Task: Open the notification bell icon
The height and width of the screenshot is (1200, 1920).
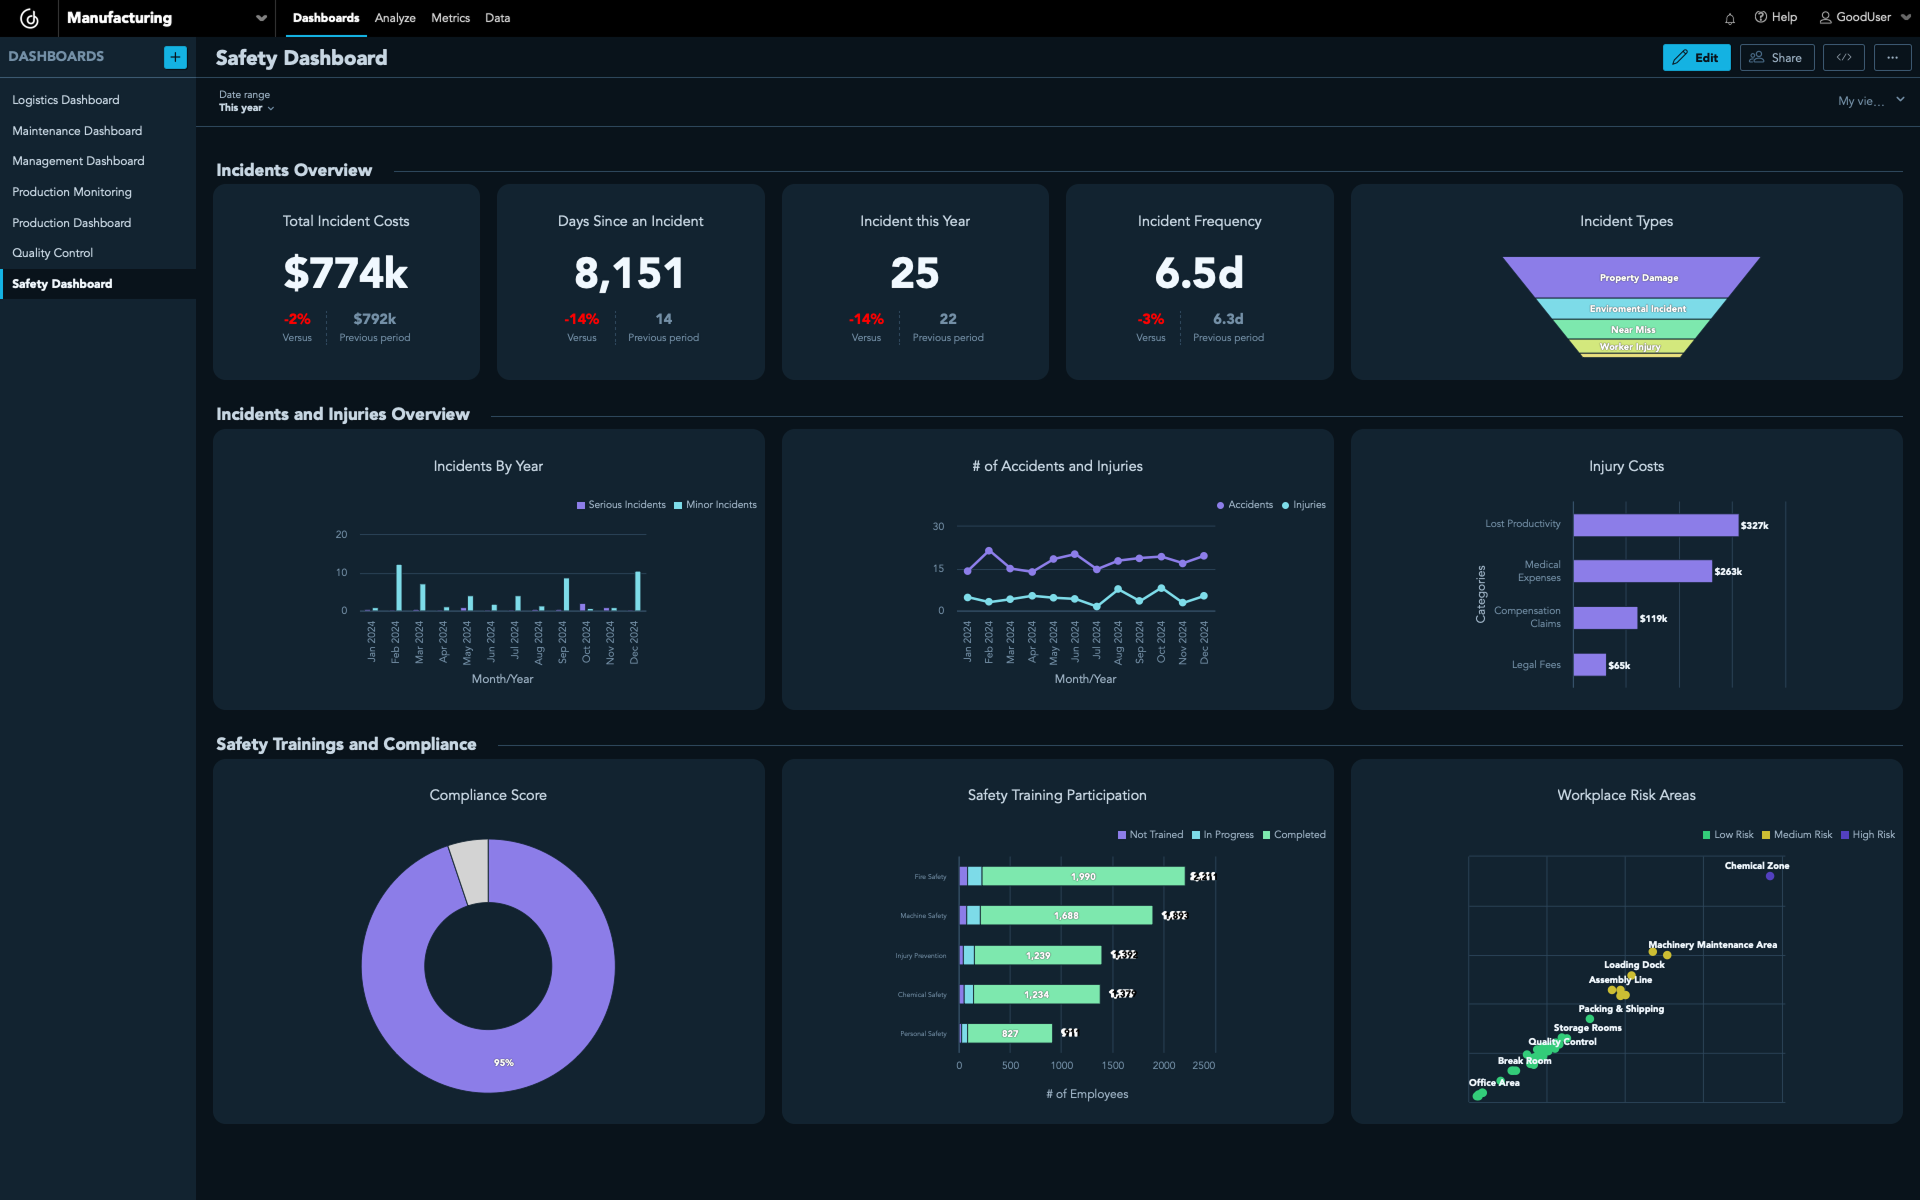Action: click(x=1729, y=18)
